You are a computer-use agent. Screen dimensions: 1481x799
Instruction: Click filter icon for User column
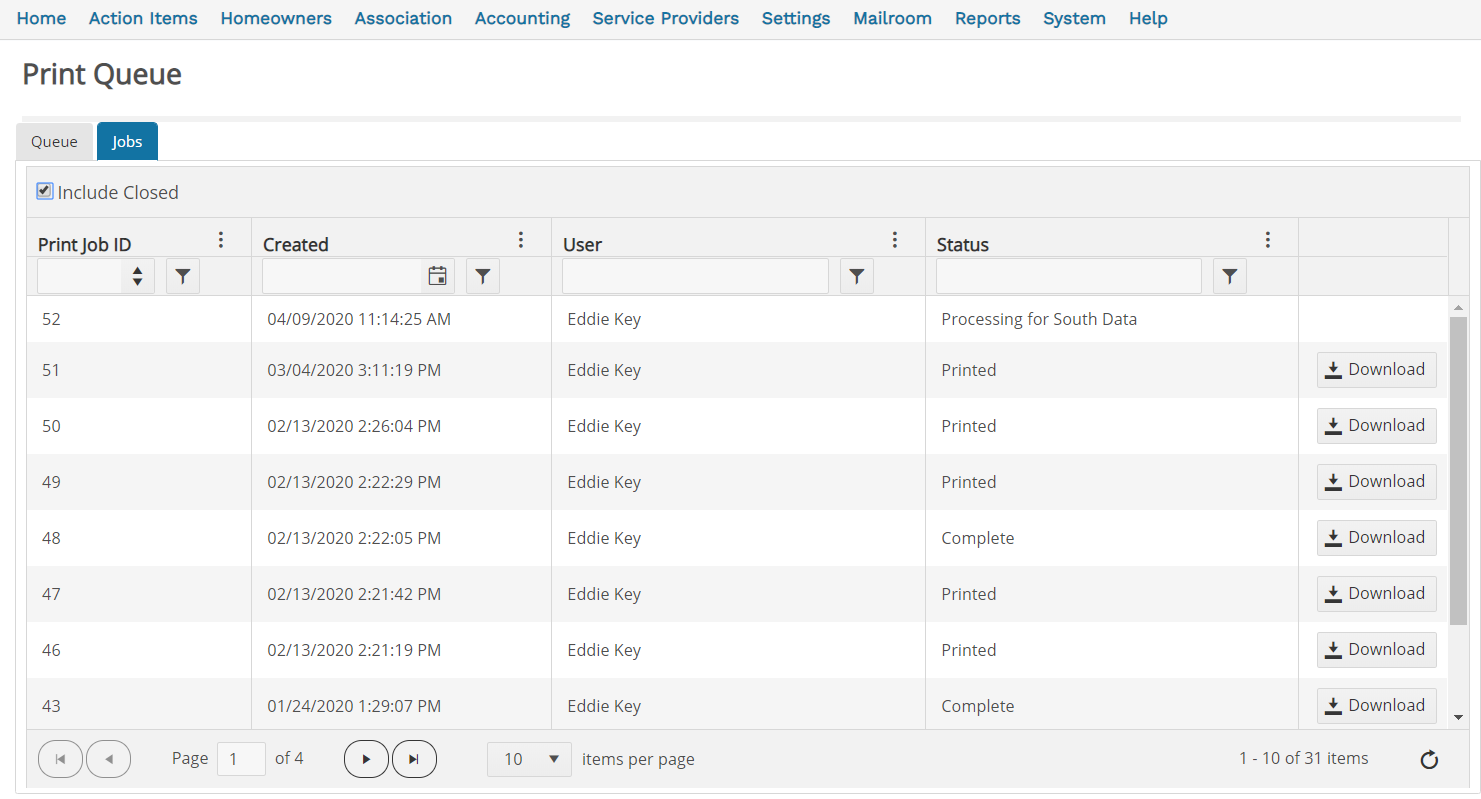click(857, 276)
